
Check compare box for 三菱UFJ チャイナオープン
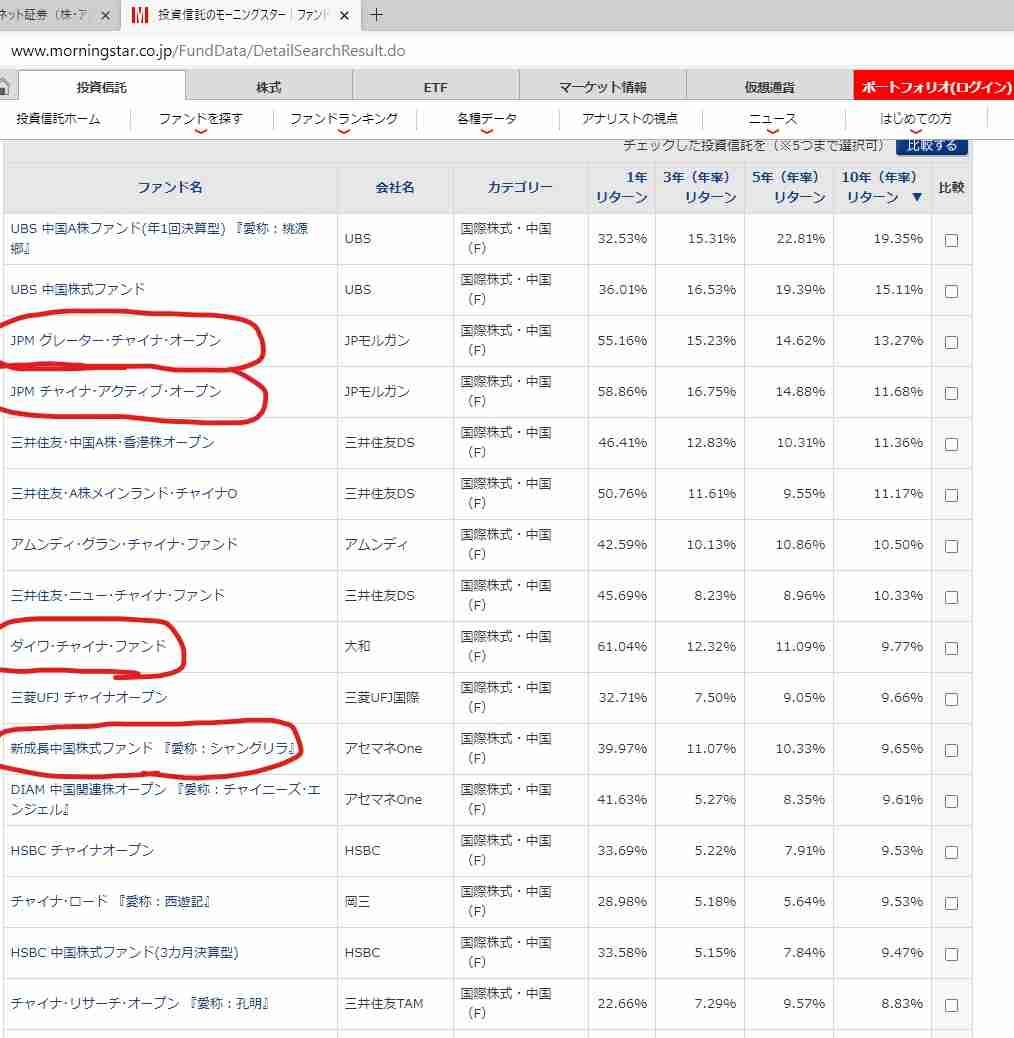pyautogui.click(x=951, y=699)
